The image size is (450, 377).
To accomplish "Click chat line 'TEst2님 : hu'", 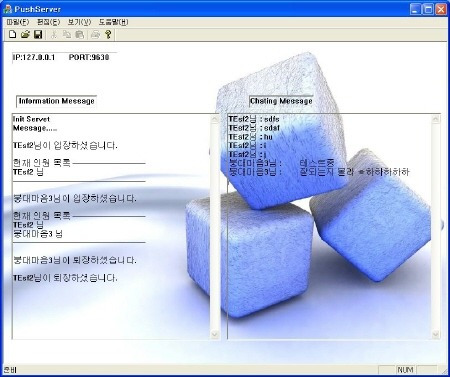I will pos(250,137).
